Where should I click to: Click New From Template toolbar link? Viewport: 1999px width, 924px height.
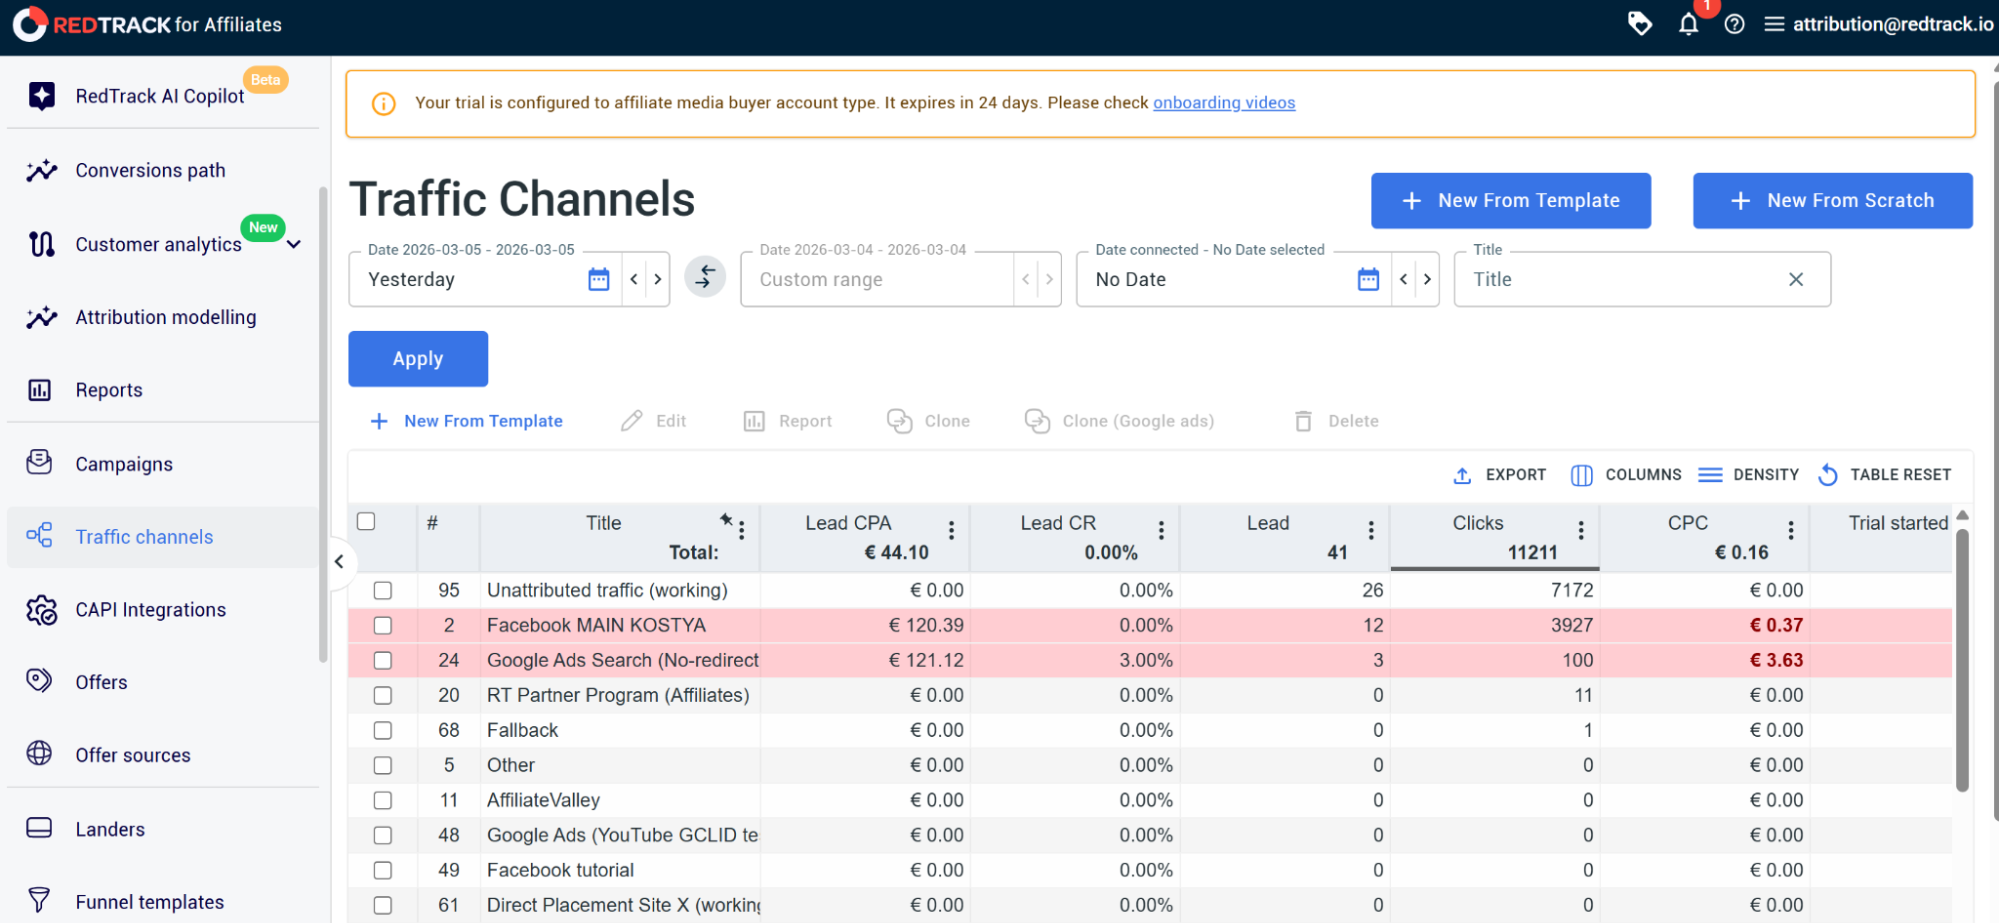466,421
